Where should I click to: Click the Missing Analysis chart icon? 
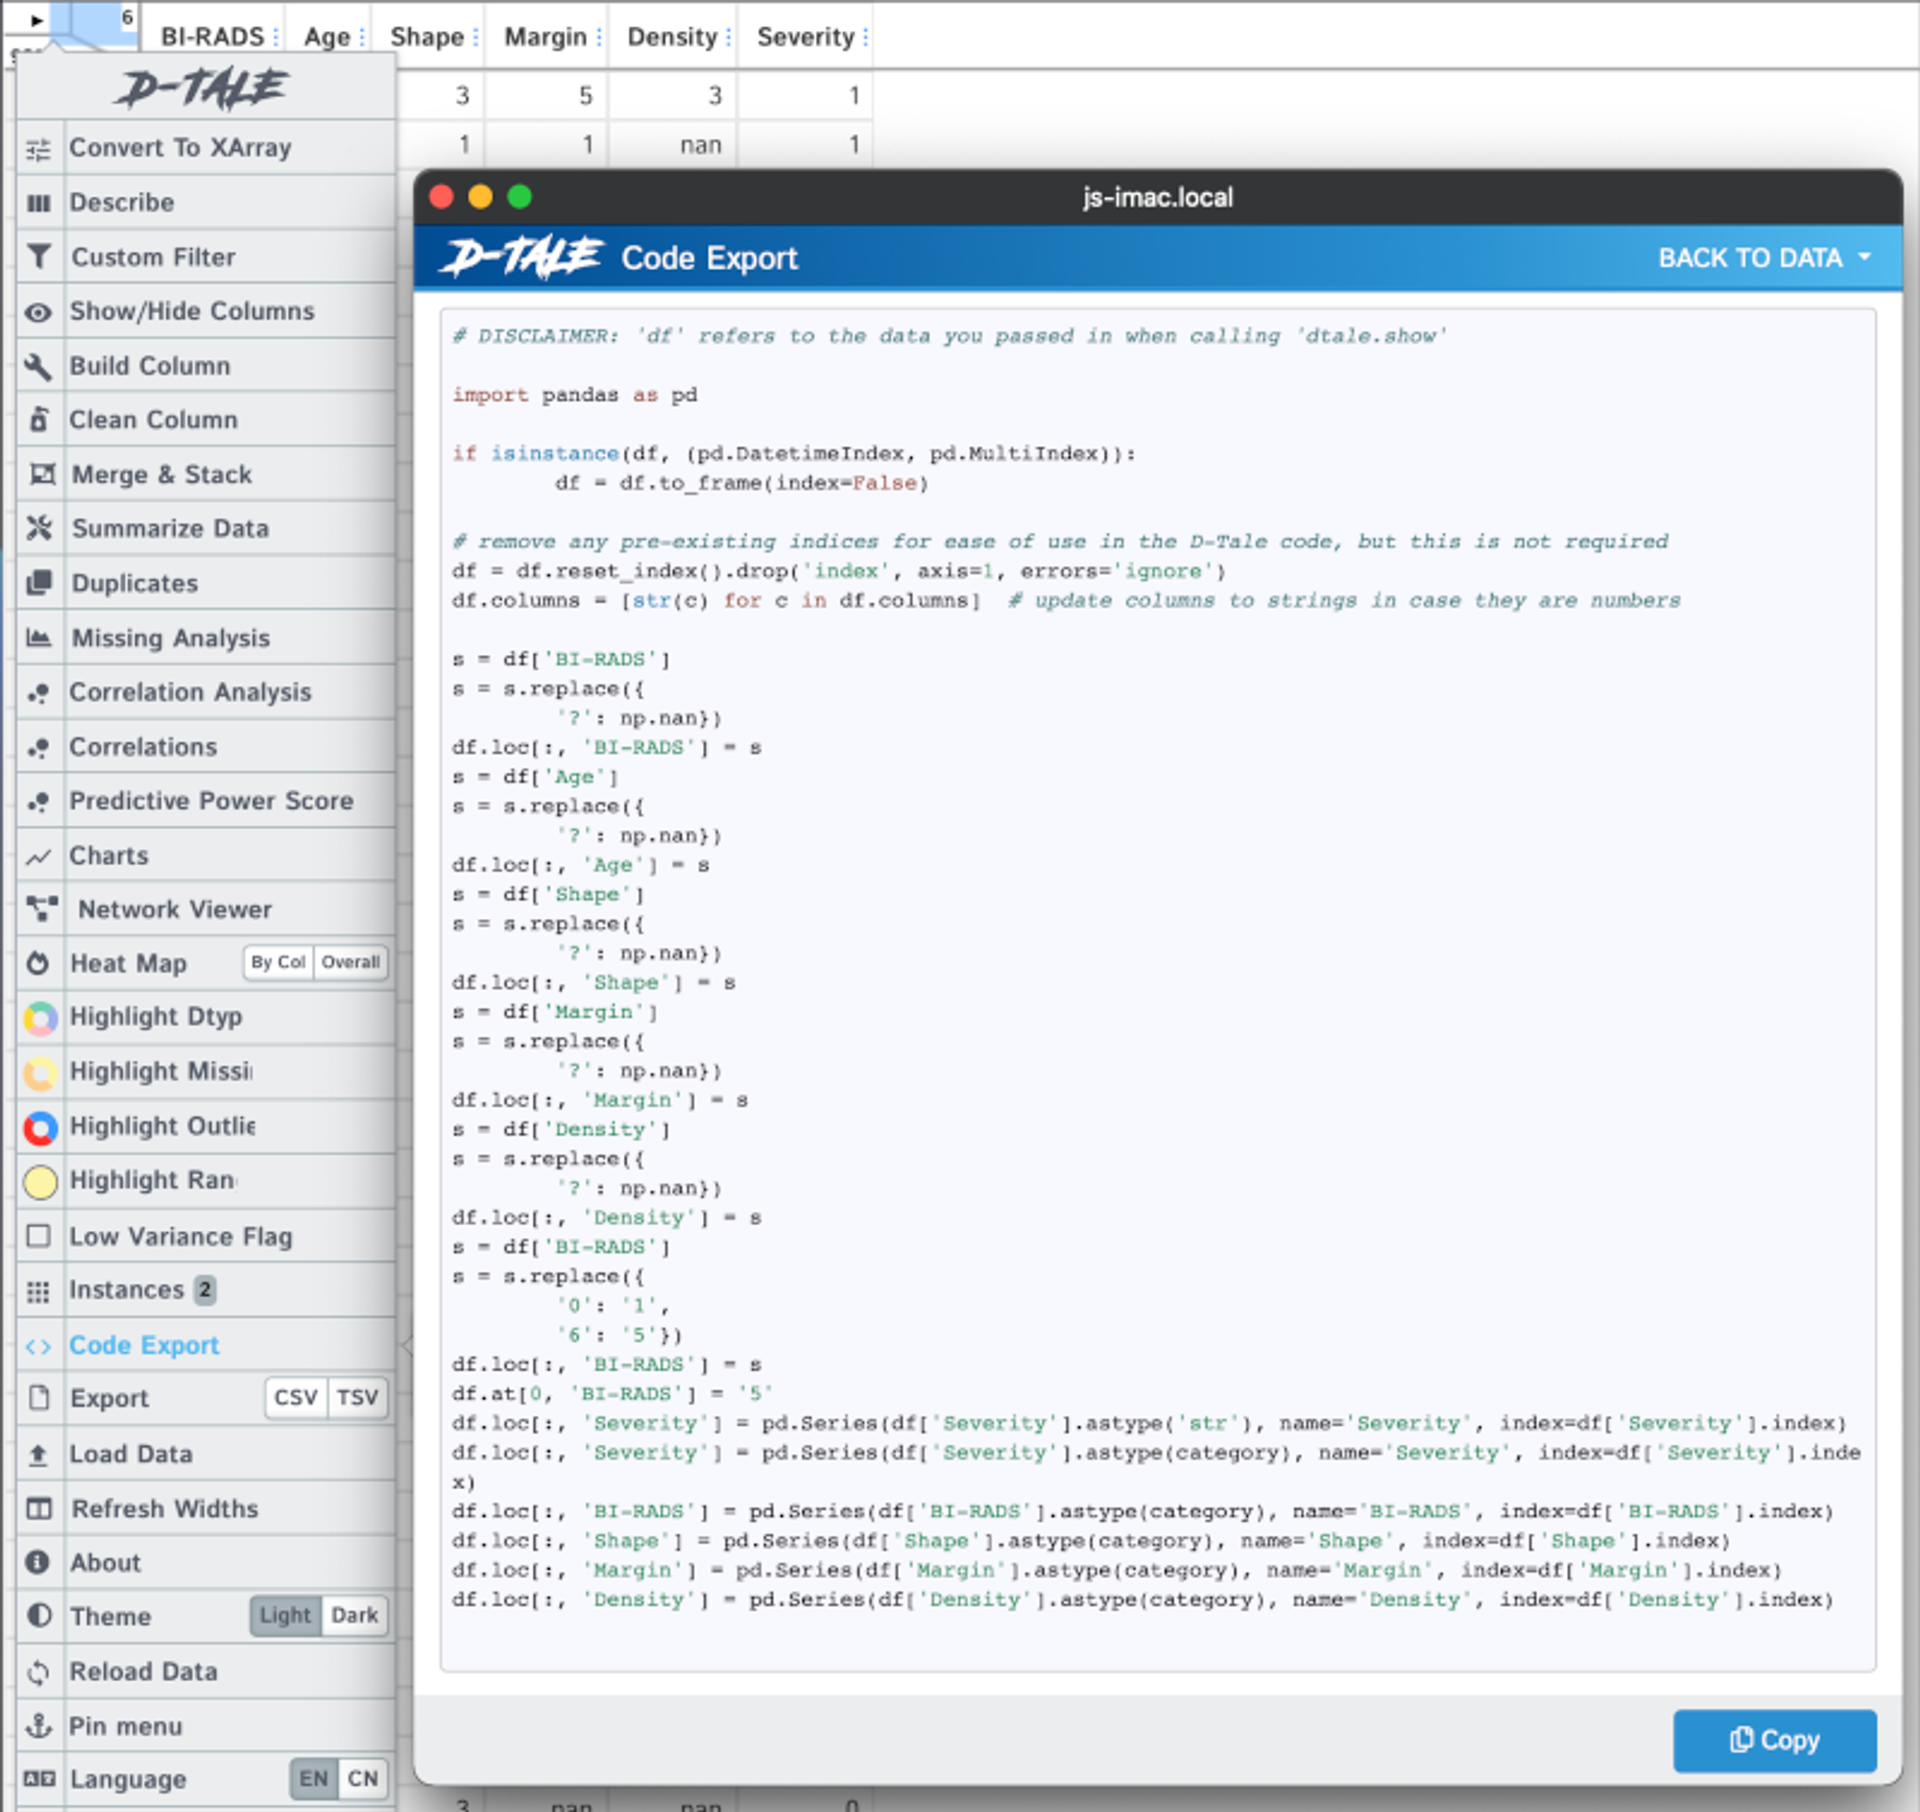[x=38, y=638]
